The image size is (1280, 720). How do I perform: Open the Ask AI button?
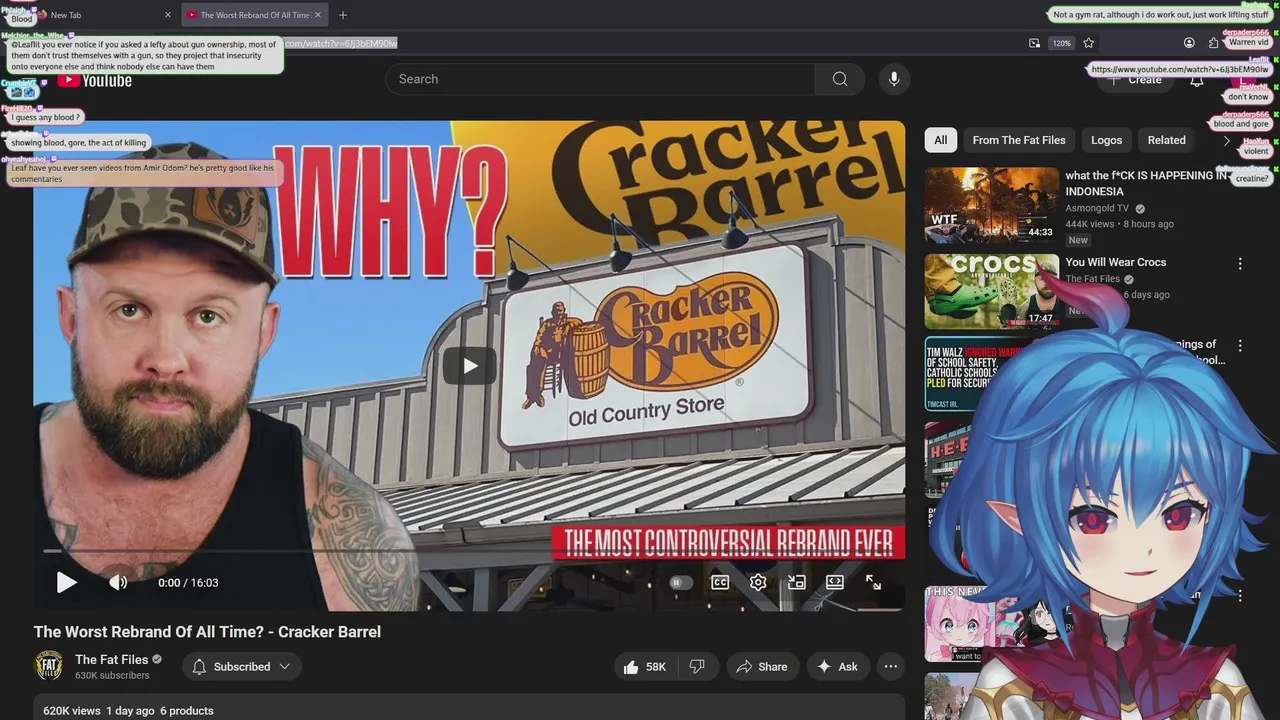838,667
